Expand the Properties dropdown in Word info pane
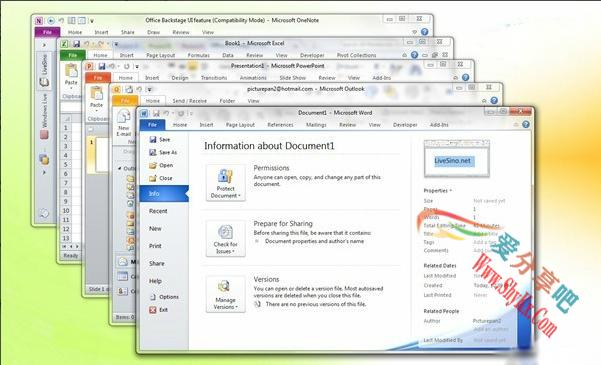Image resolution: width=601 pixels, height=365 pixels. pos(437,191)
